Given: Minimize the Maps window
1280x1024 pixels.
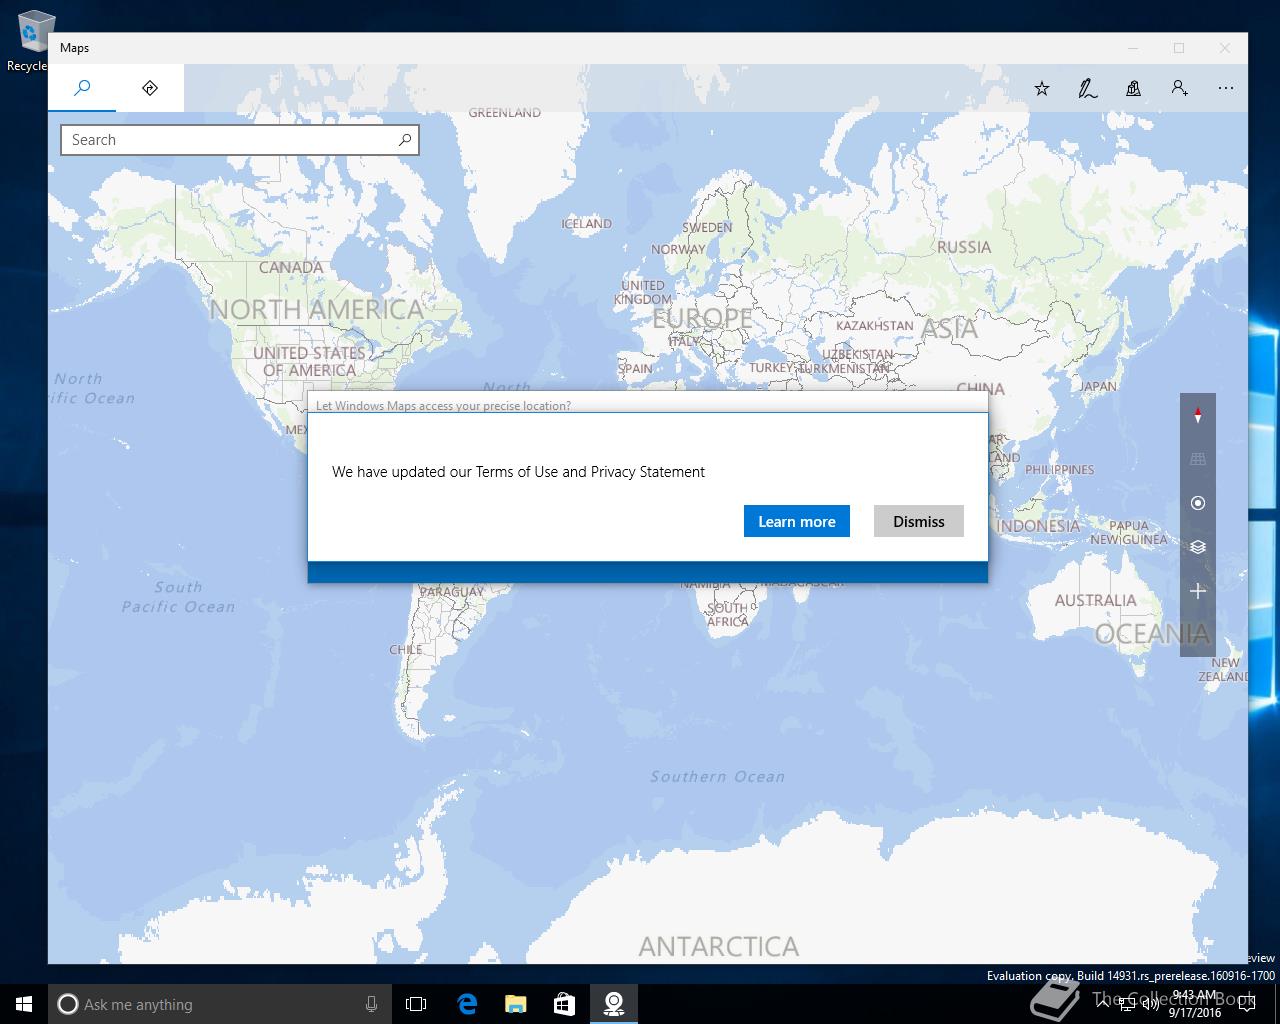Looking at the screenshot, I should coord(1133,48).
